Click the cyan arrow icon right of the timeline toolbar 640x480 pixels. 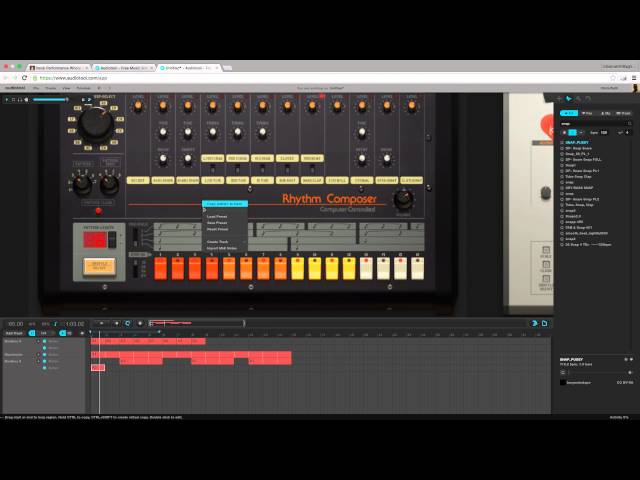point(535,323)
